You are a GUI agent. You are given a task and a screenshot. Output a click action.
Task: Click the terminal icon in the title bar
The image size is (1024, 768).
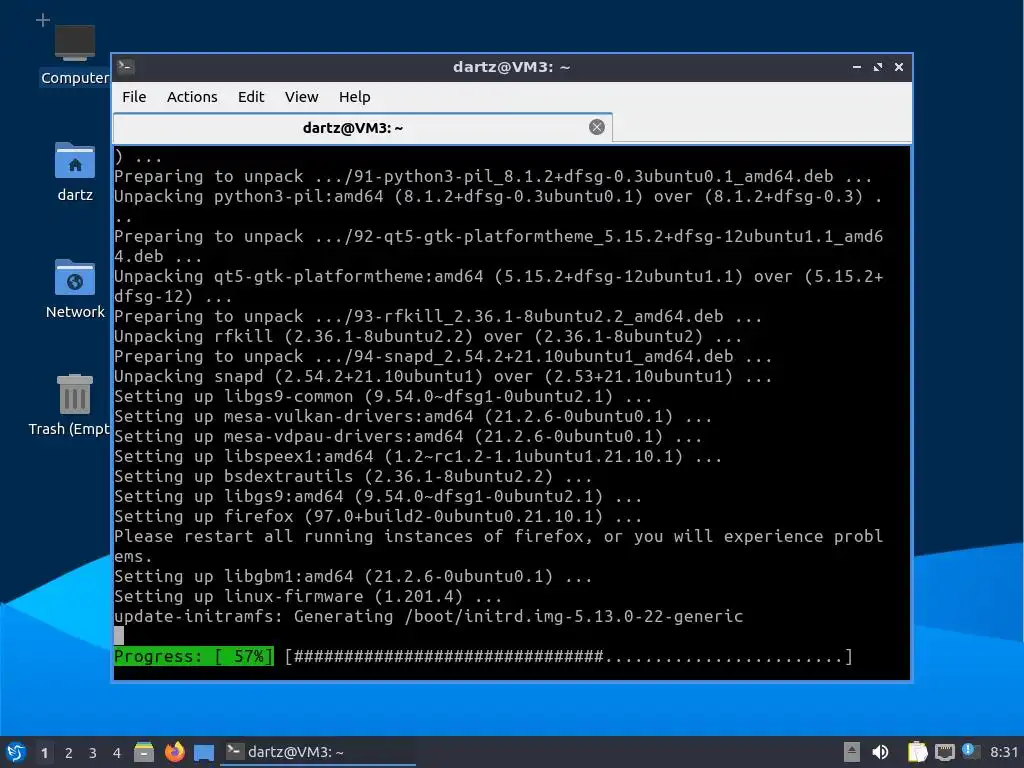click(x=126, y=67)
